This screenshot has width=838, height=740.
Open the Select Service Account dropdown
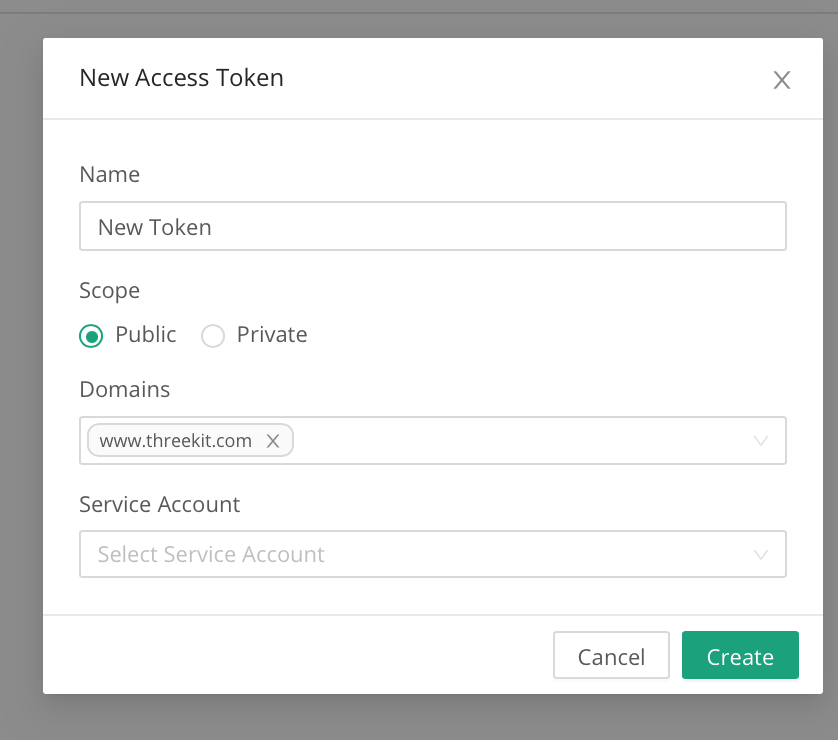[x=420, y=554]
